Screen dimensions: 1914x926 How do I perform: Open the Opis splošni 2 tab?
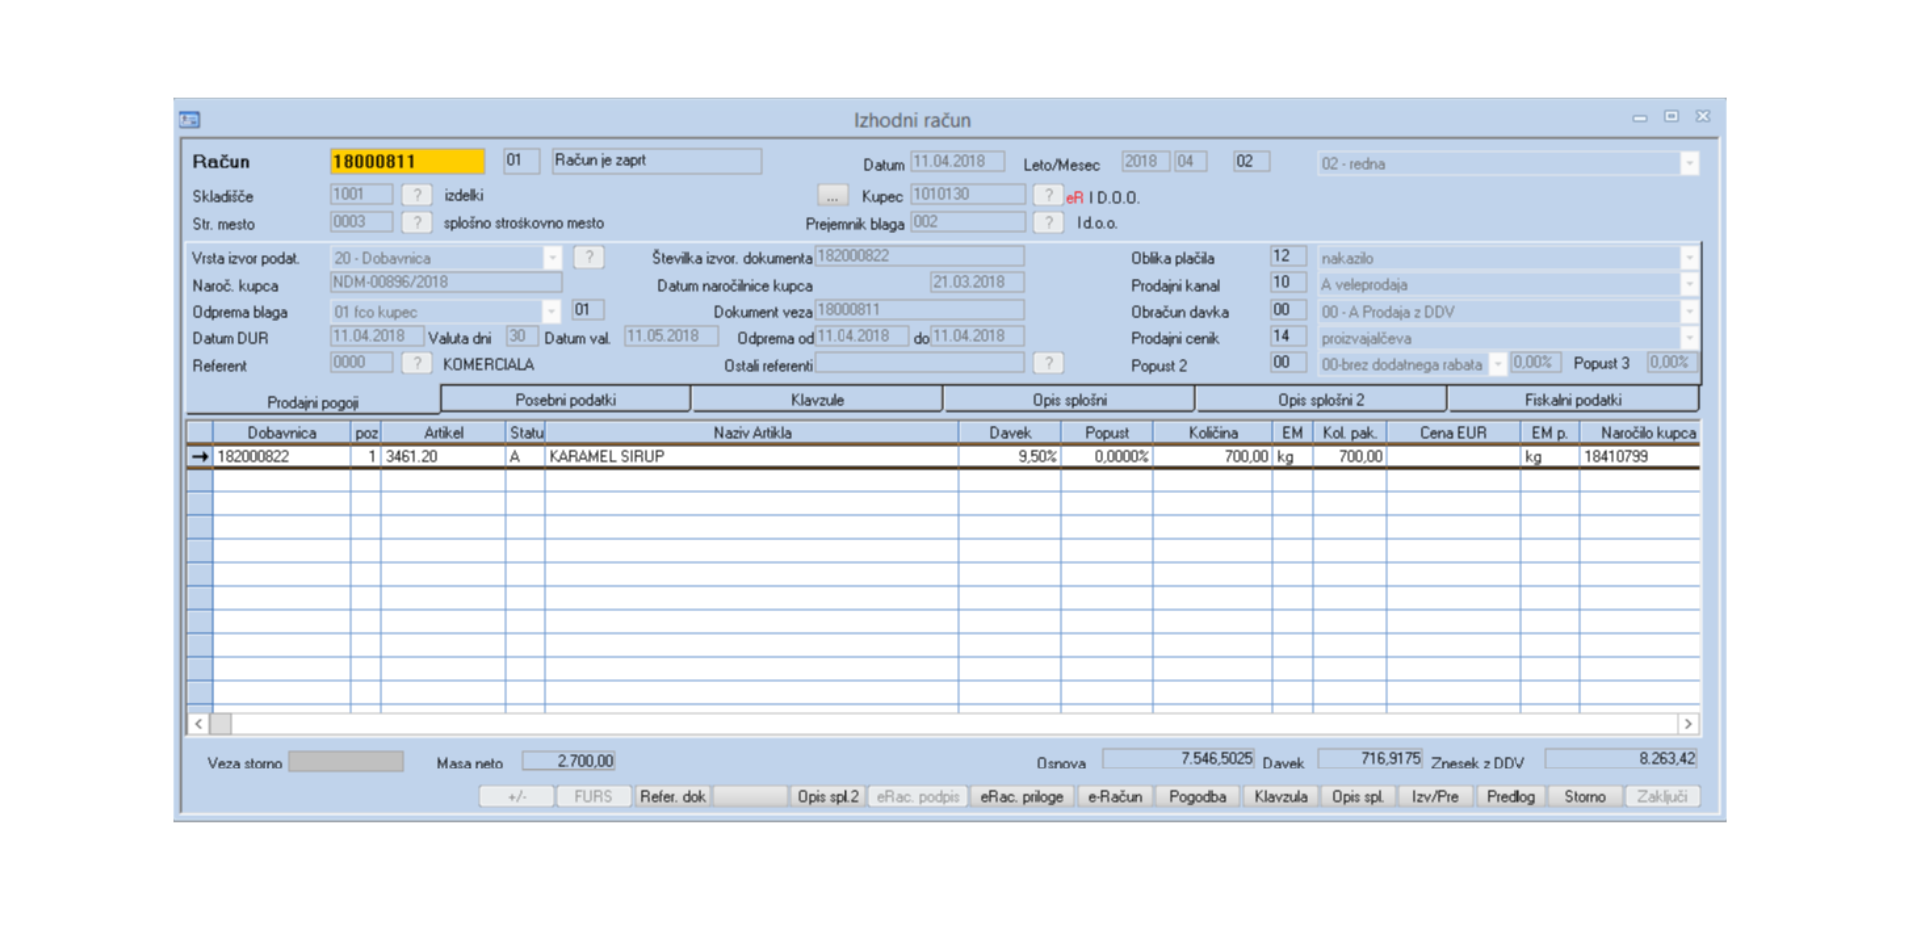[x=1321, y=399]
